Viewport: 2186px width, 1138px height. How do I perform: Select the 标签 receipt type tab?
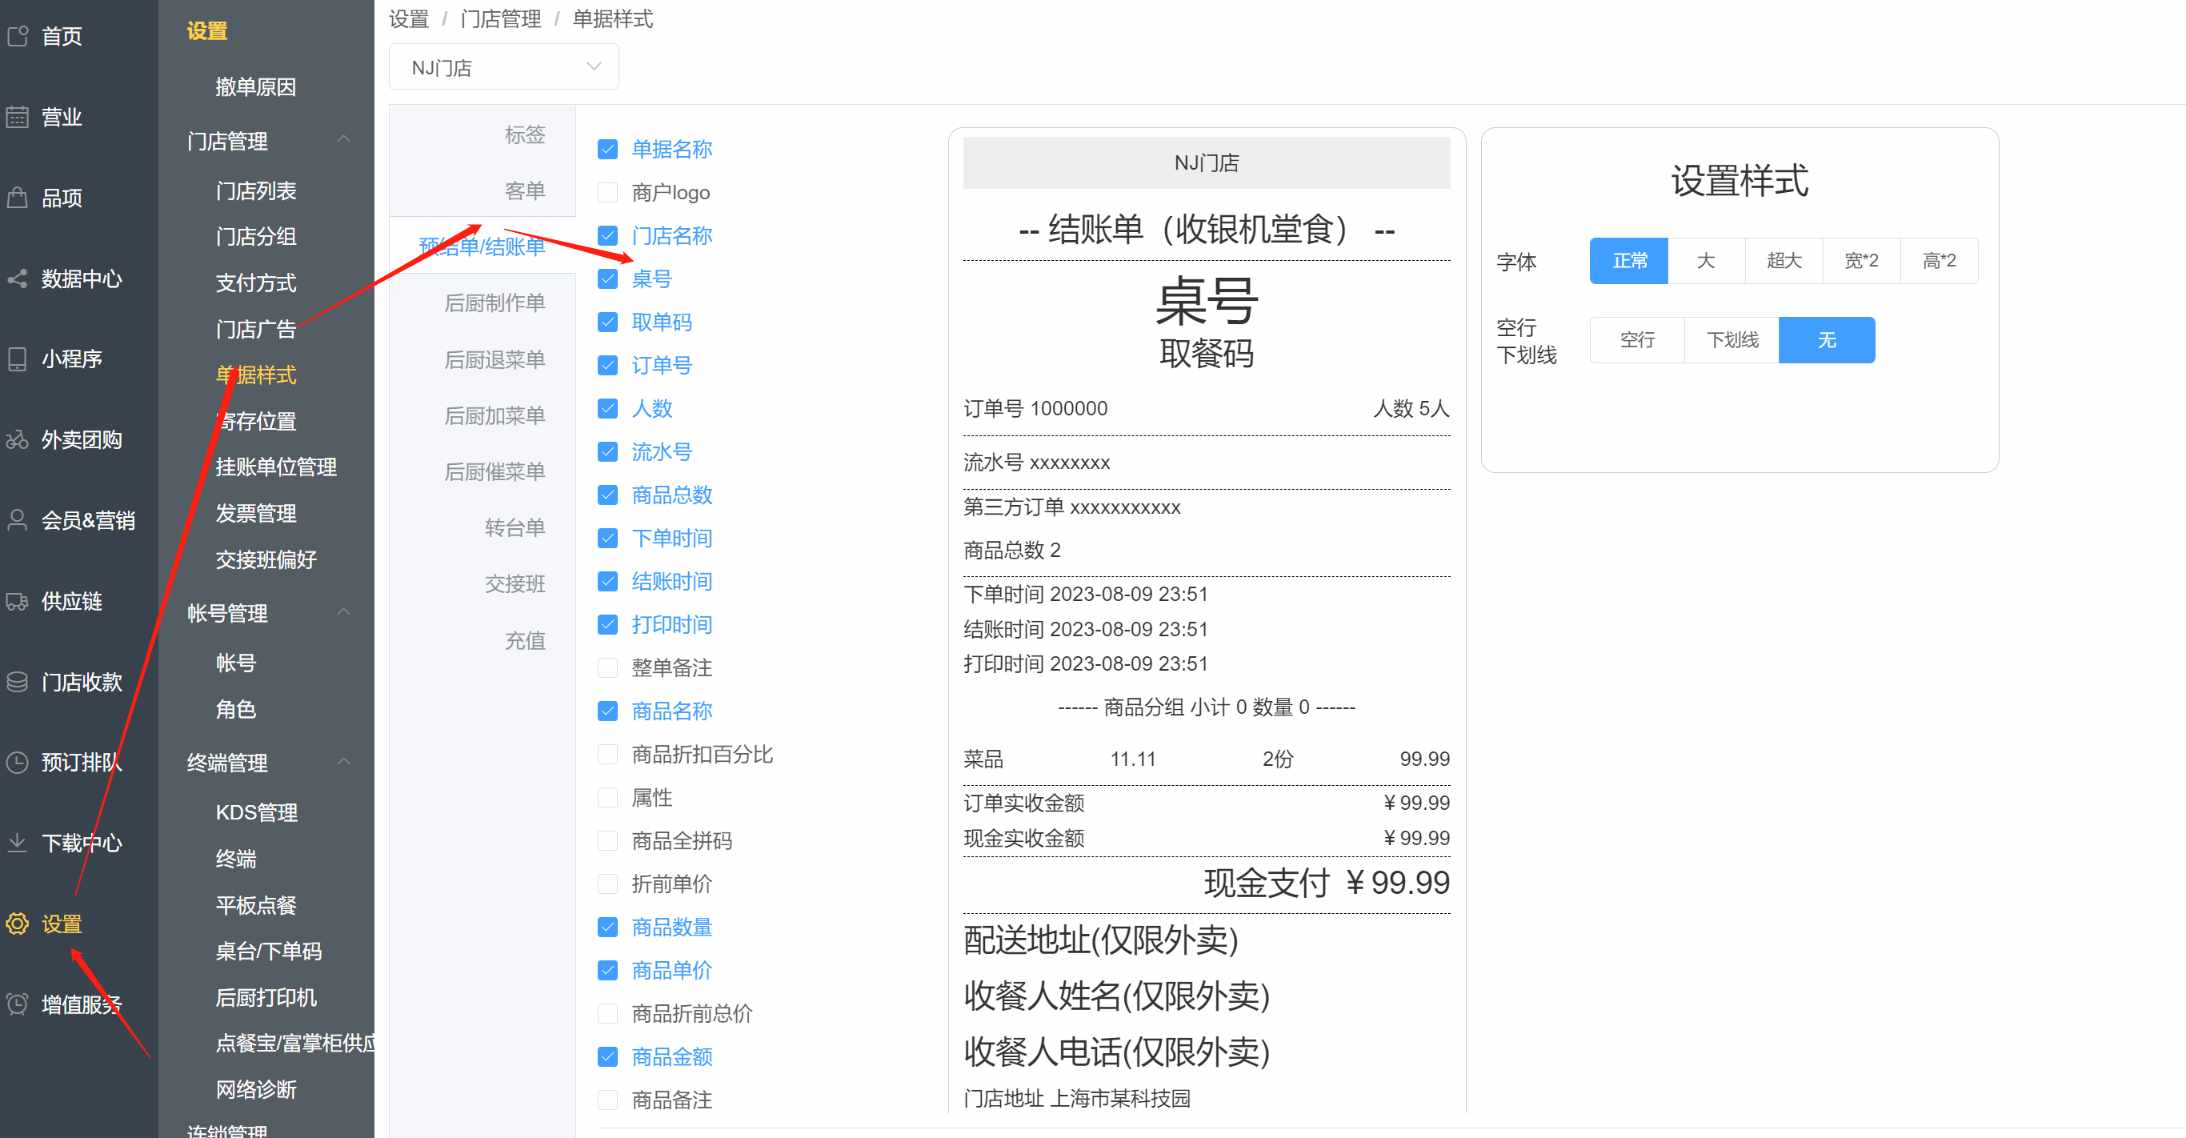point(524,134)
